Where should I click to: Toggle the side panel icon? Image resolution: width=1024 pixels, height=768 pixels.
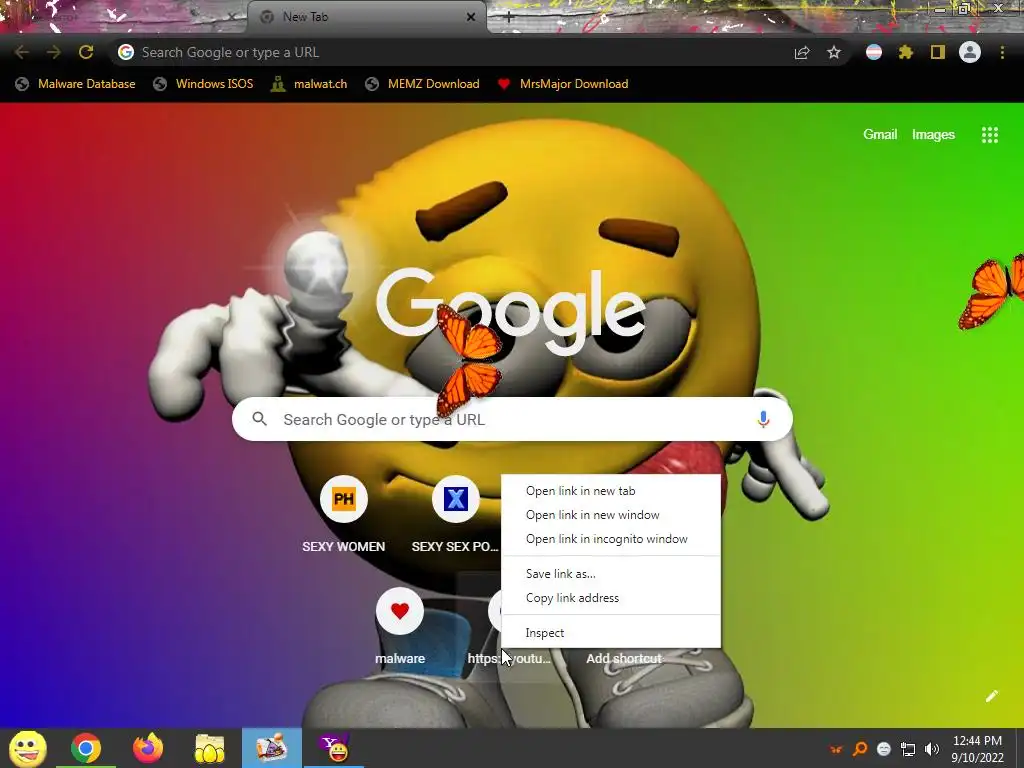pyautogui.click(x=938, y=52)
